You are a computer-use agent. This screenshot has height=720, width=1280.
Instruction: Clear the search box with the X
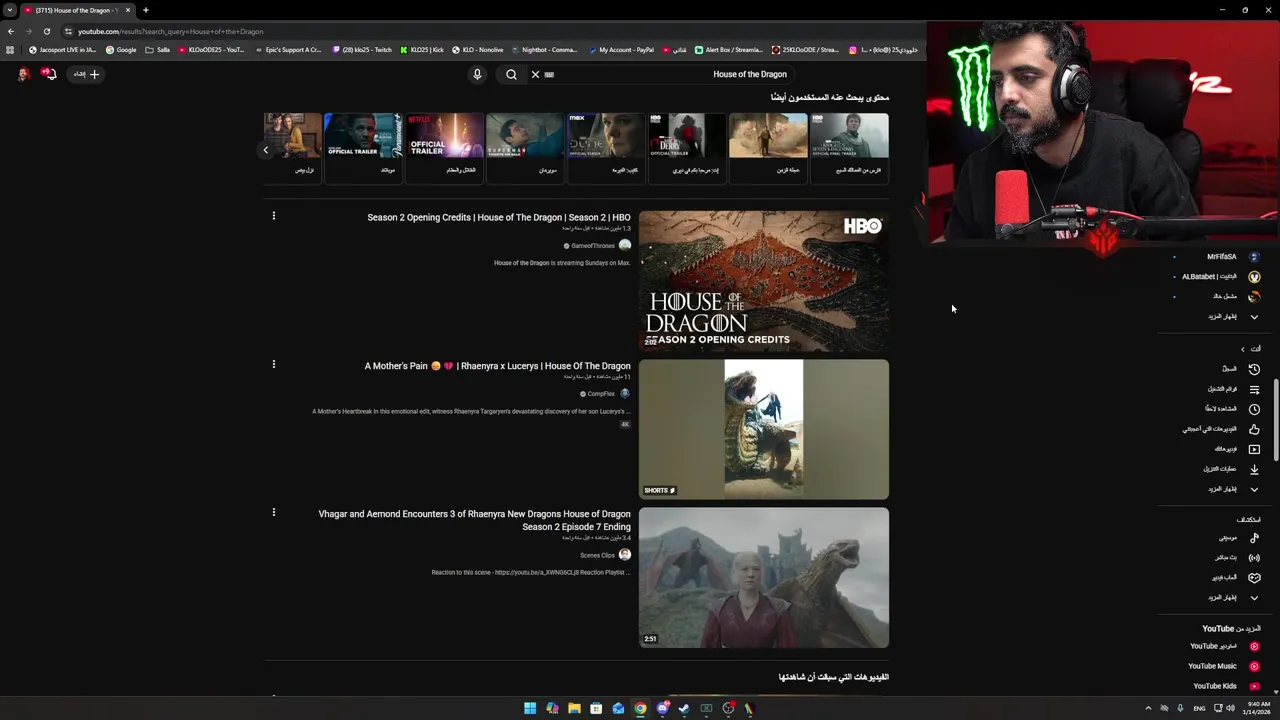(x=535, y=74)
